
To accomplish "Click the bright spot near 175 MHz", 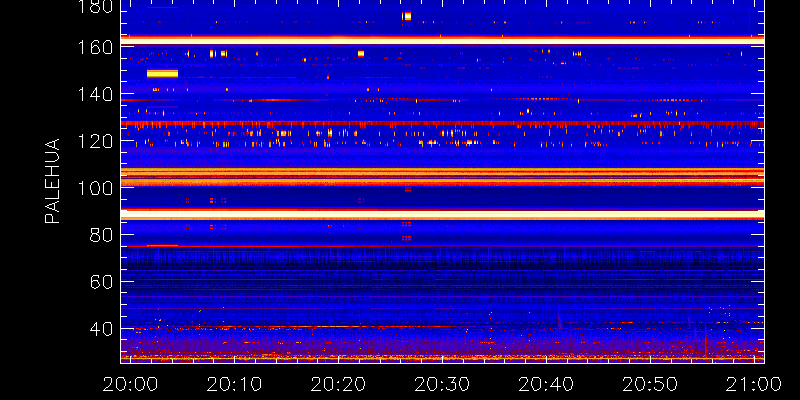I will click(x=407, y=16).
